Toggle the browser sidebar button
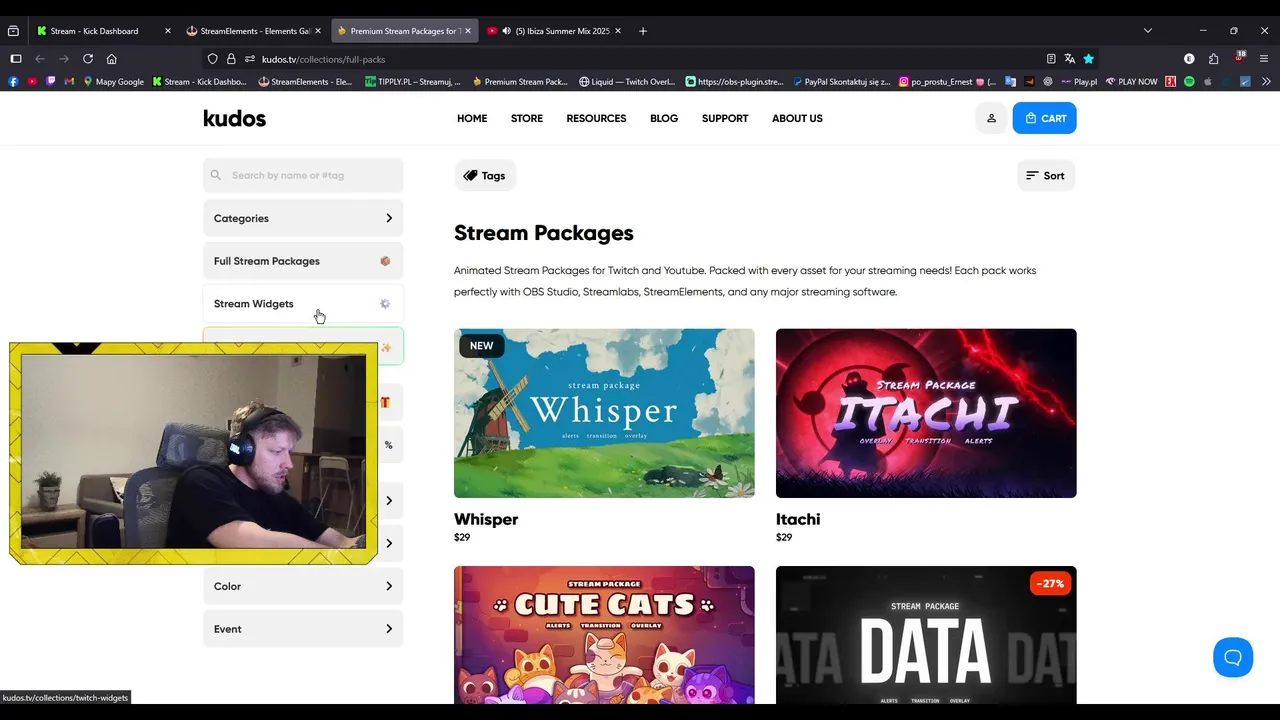Screen dimensions: 1280x720 coord(15,59)
